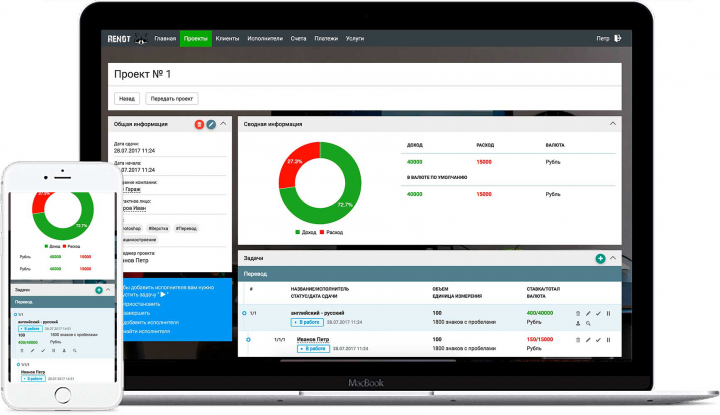Edit general info with blue pencil icon
The width and height of the screenshot is (720, 415).
tap(211, 124)
